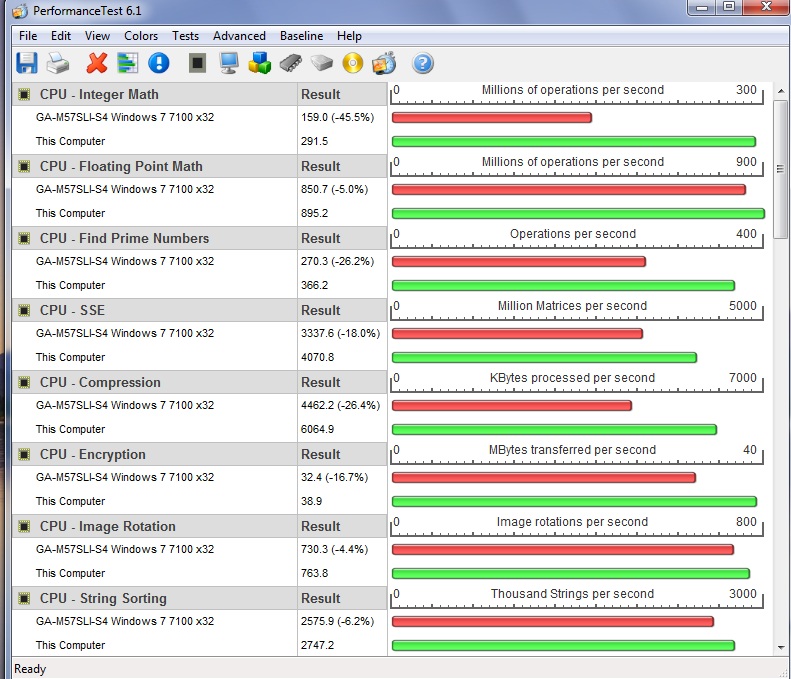
Task: Open the Colors menu
Action: [141, 36]
